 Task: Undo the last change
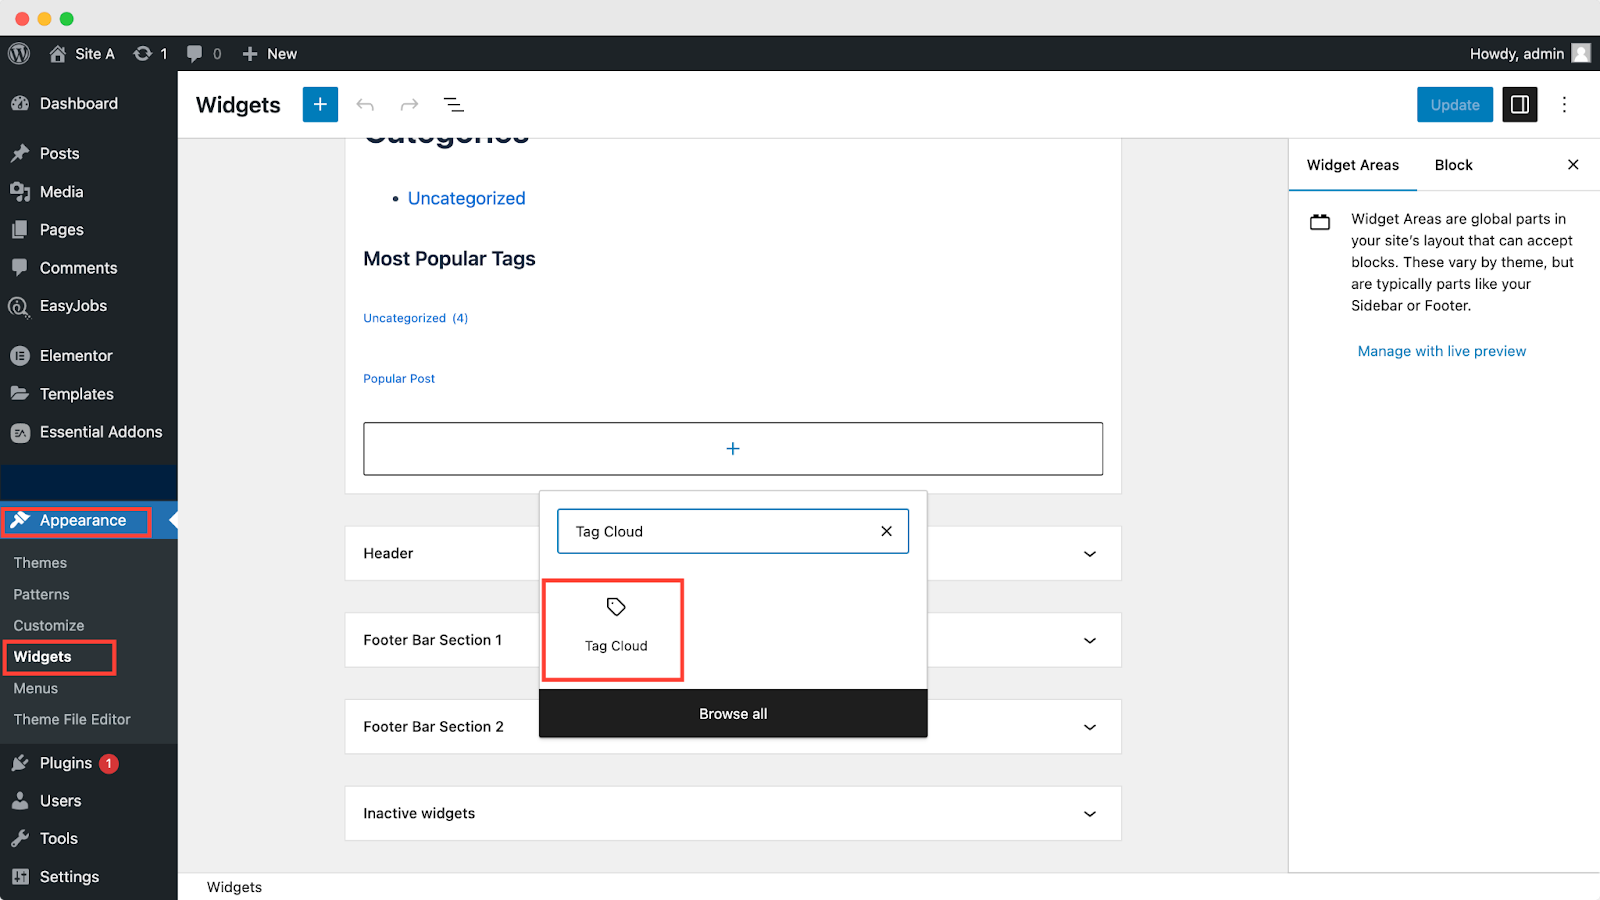(365, 105)
